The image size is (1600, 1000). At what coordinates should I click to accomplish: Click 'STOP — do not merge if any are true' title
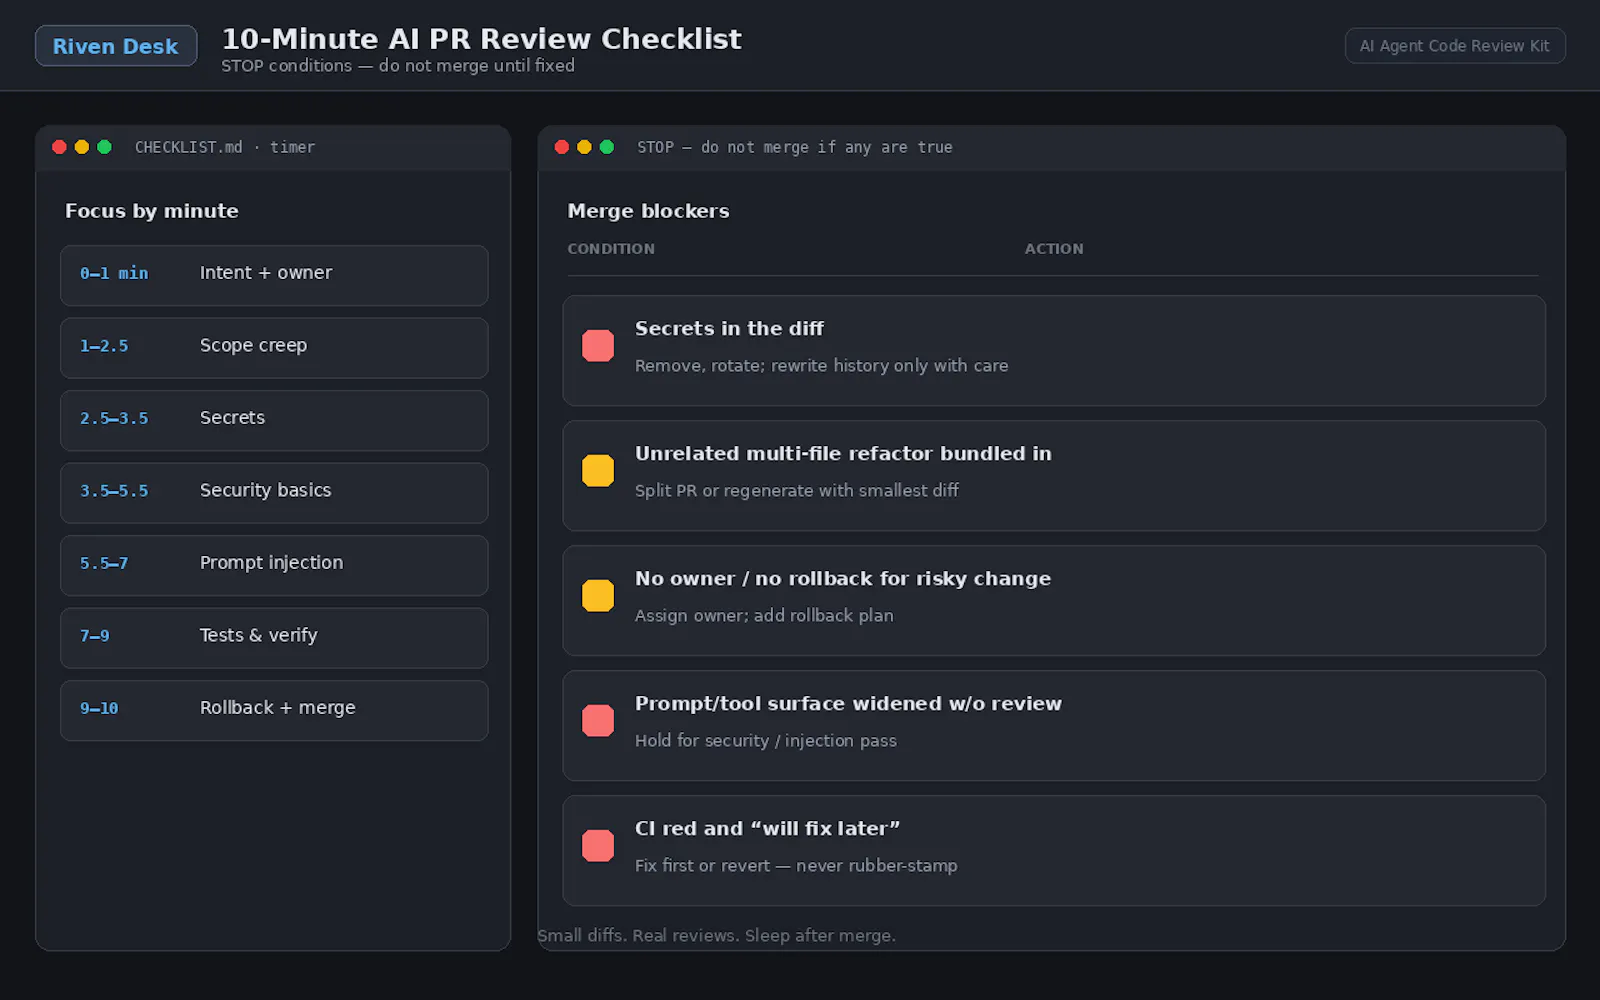795,147
